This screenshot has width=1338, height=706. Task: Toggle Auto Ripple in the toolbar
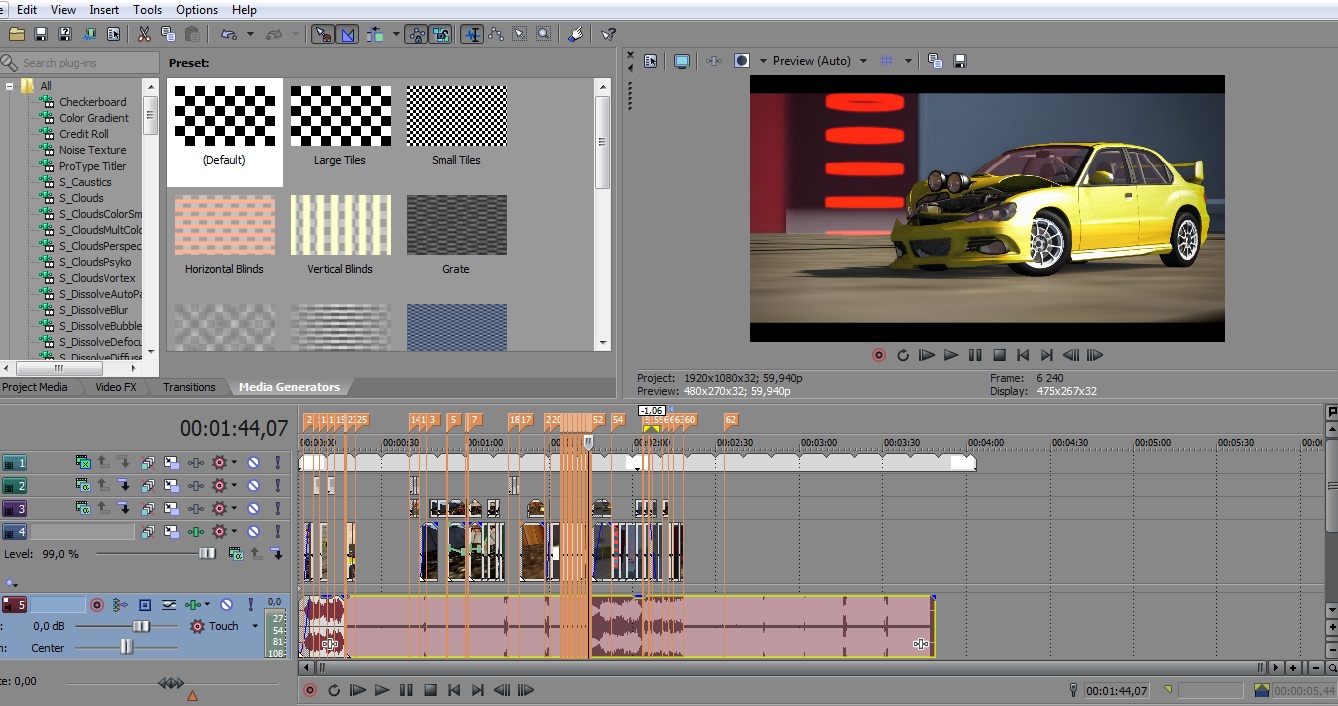pyautogui.click(x=375, y=34)
